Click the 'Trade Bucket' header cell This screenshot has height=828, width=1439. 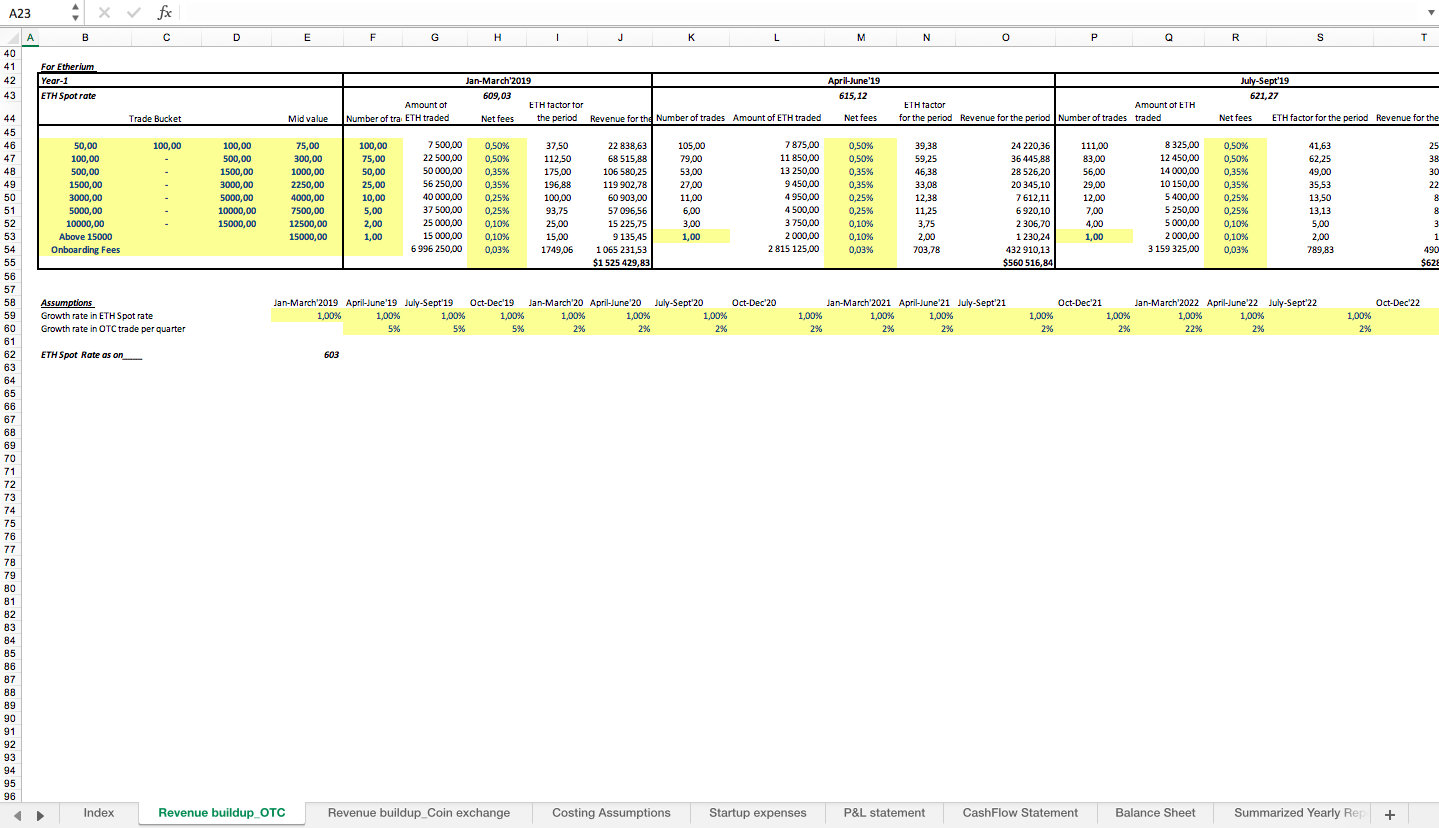click(155, 118)
